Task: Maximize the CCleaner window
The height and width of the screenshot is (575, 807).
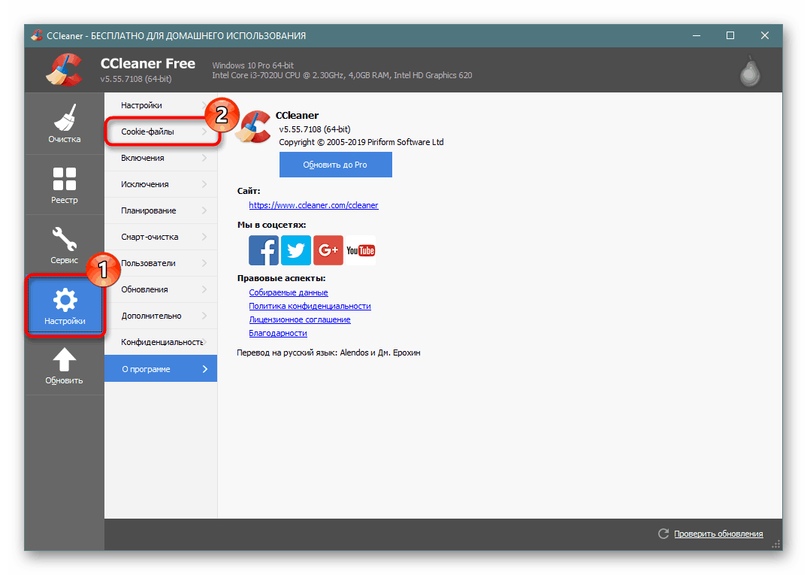Action: tap(730, 36)
